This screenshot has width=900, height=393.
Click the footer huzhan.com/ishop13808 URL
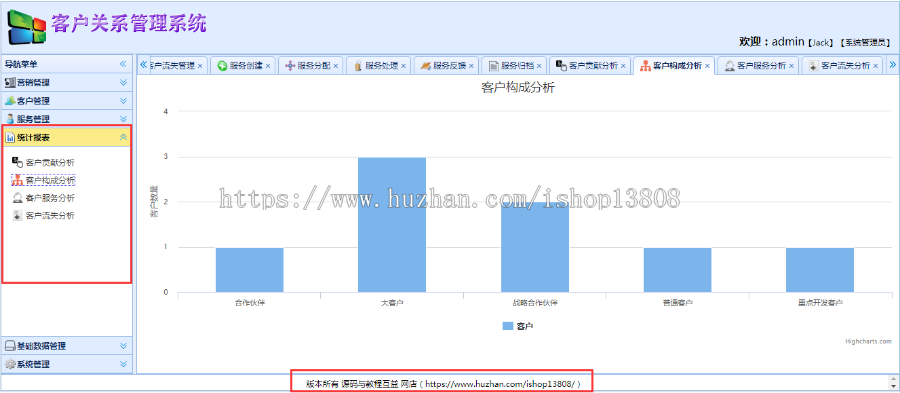[501, 383]
